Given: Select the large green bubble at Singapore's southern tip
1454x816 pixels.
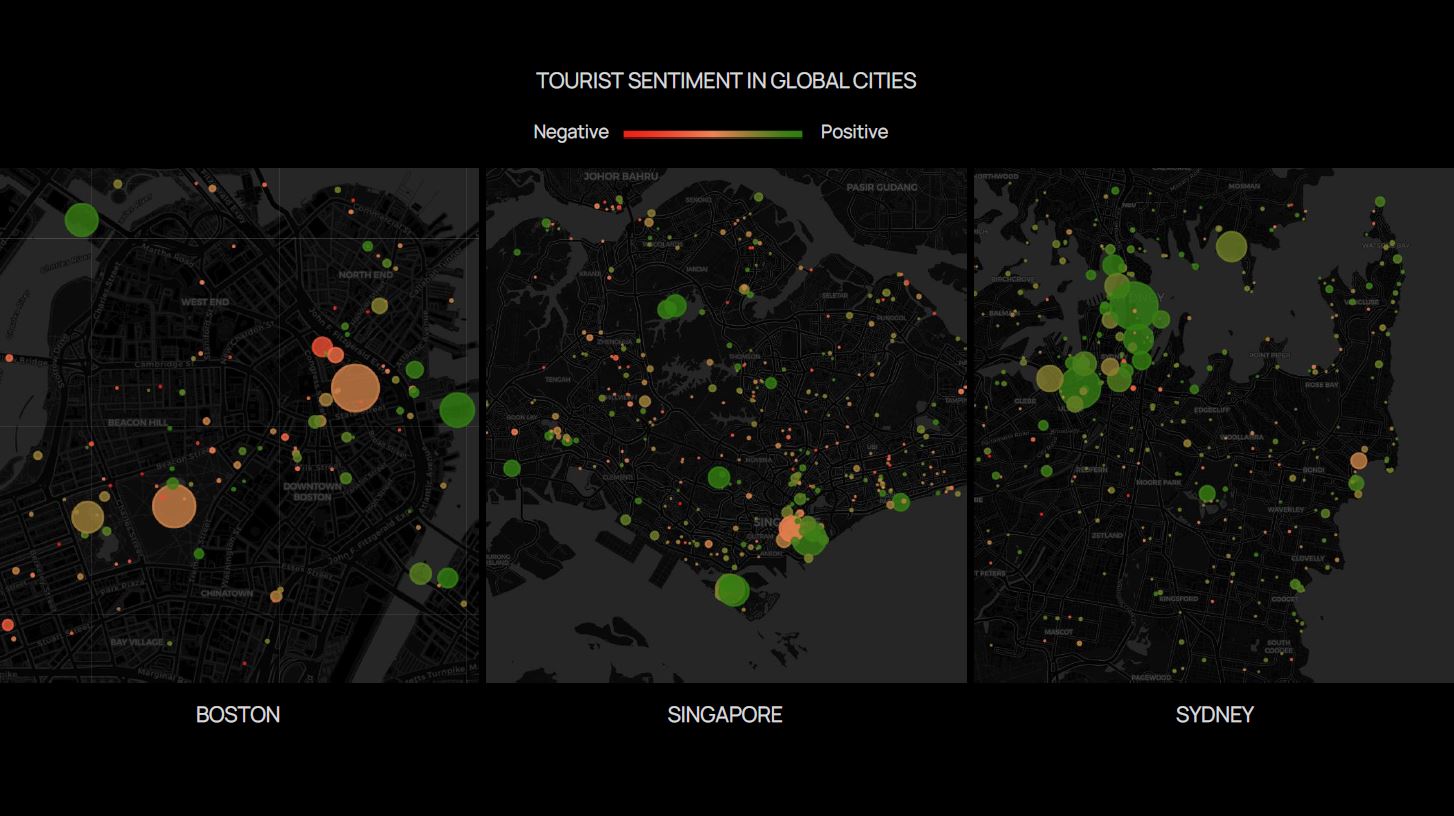Looking at the screenshot, I should tap(732, 590).
